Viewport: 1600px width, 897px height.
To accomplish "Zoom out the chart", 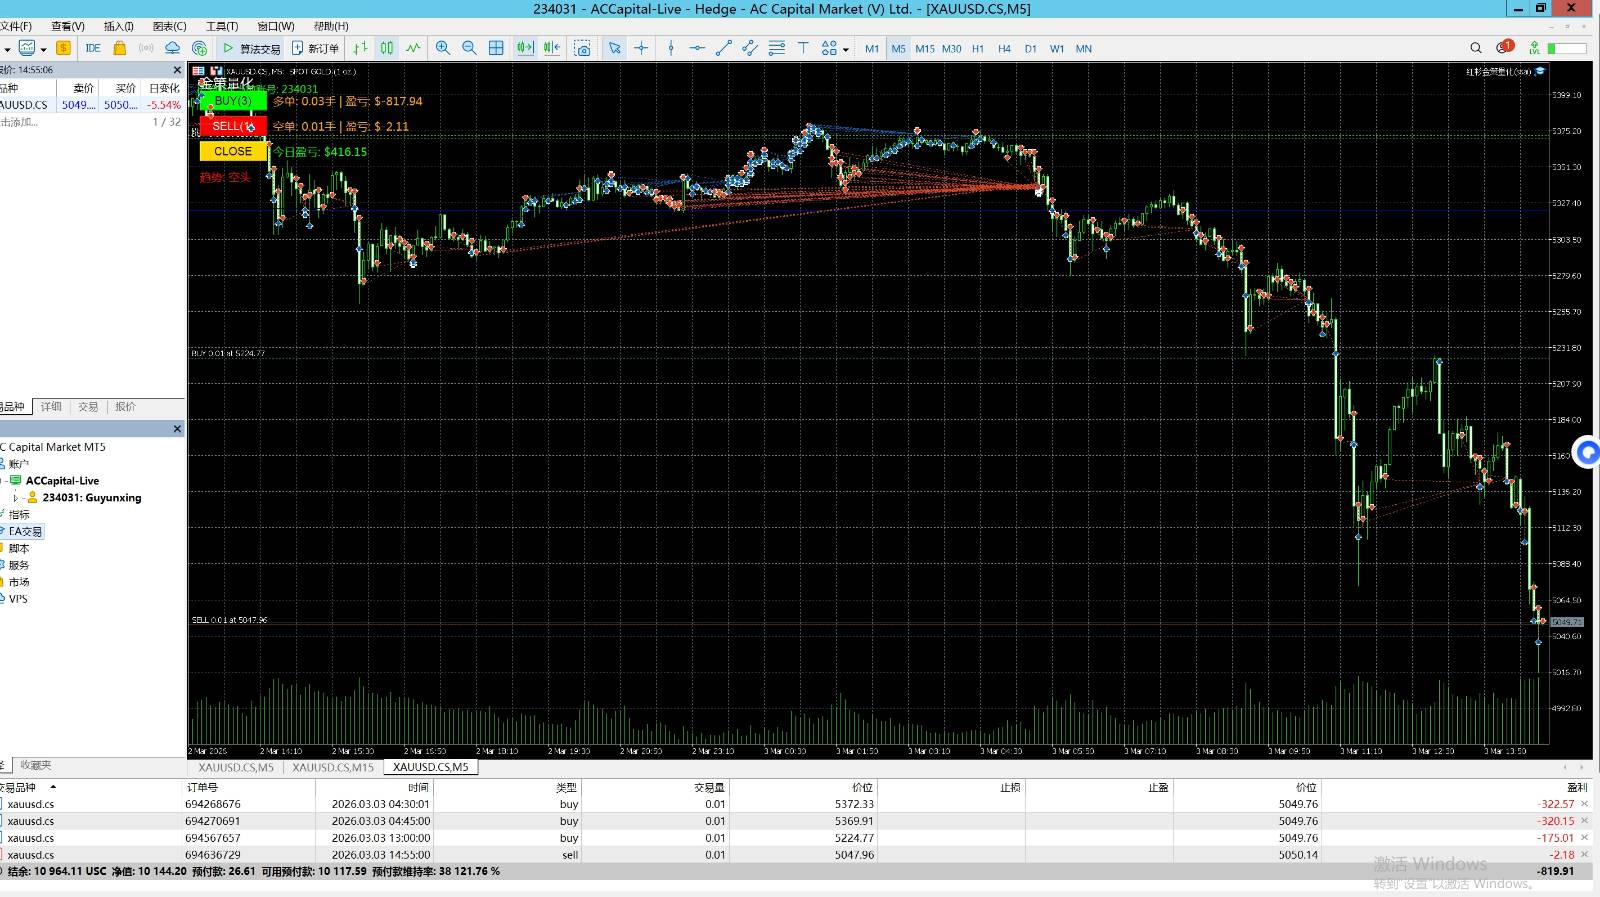I will click(x=469, y=48).
